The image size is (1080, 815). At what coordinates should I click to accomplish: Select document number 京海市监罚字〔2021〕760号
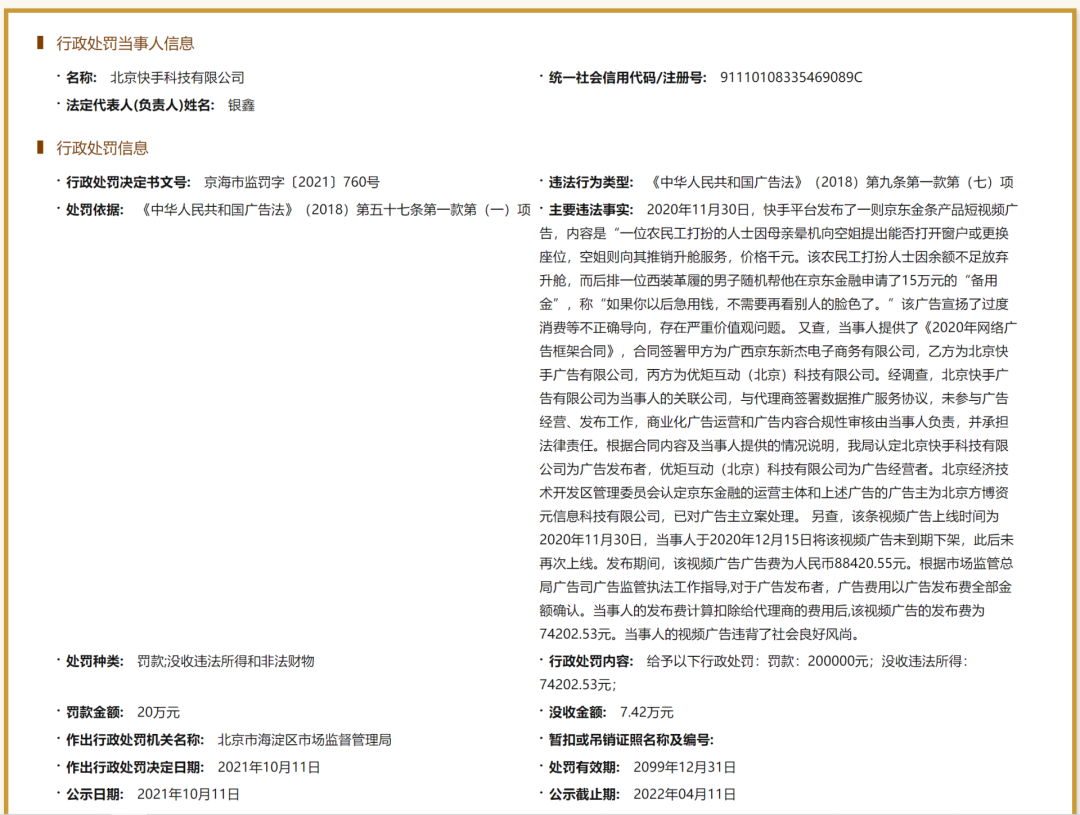click(291, 183)
